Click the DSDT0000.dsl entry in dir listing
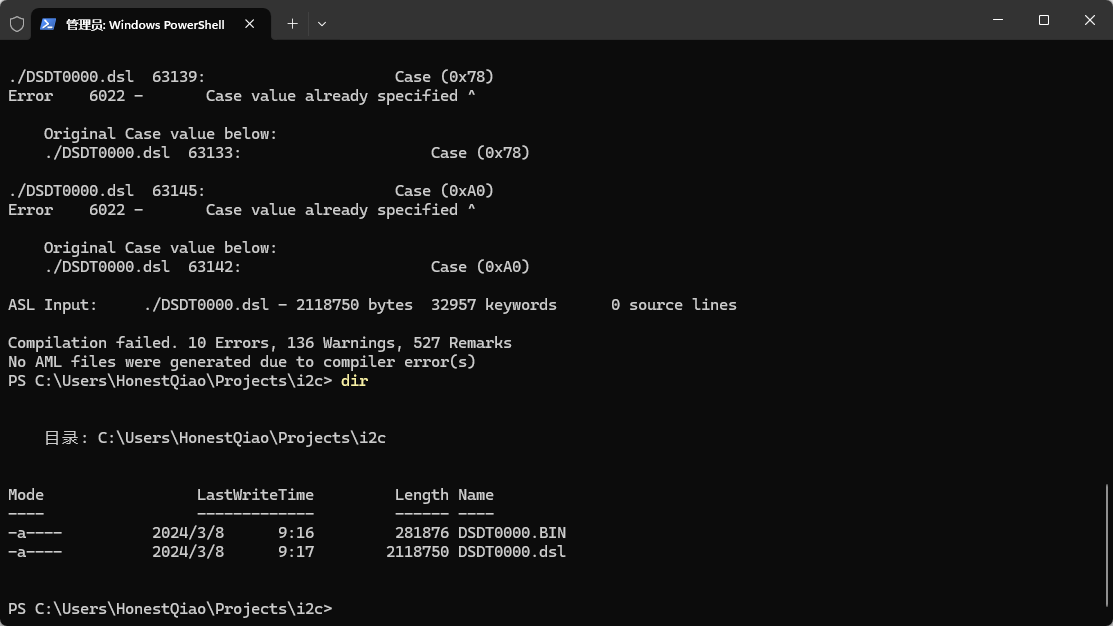Image resolution: width=1113 pixels, height=626 pixels. click(x=511, y=552)
